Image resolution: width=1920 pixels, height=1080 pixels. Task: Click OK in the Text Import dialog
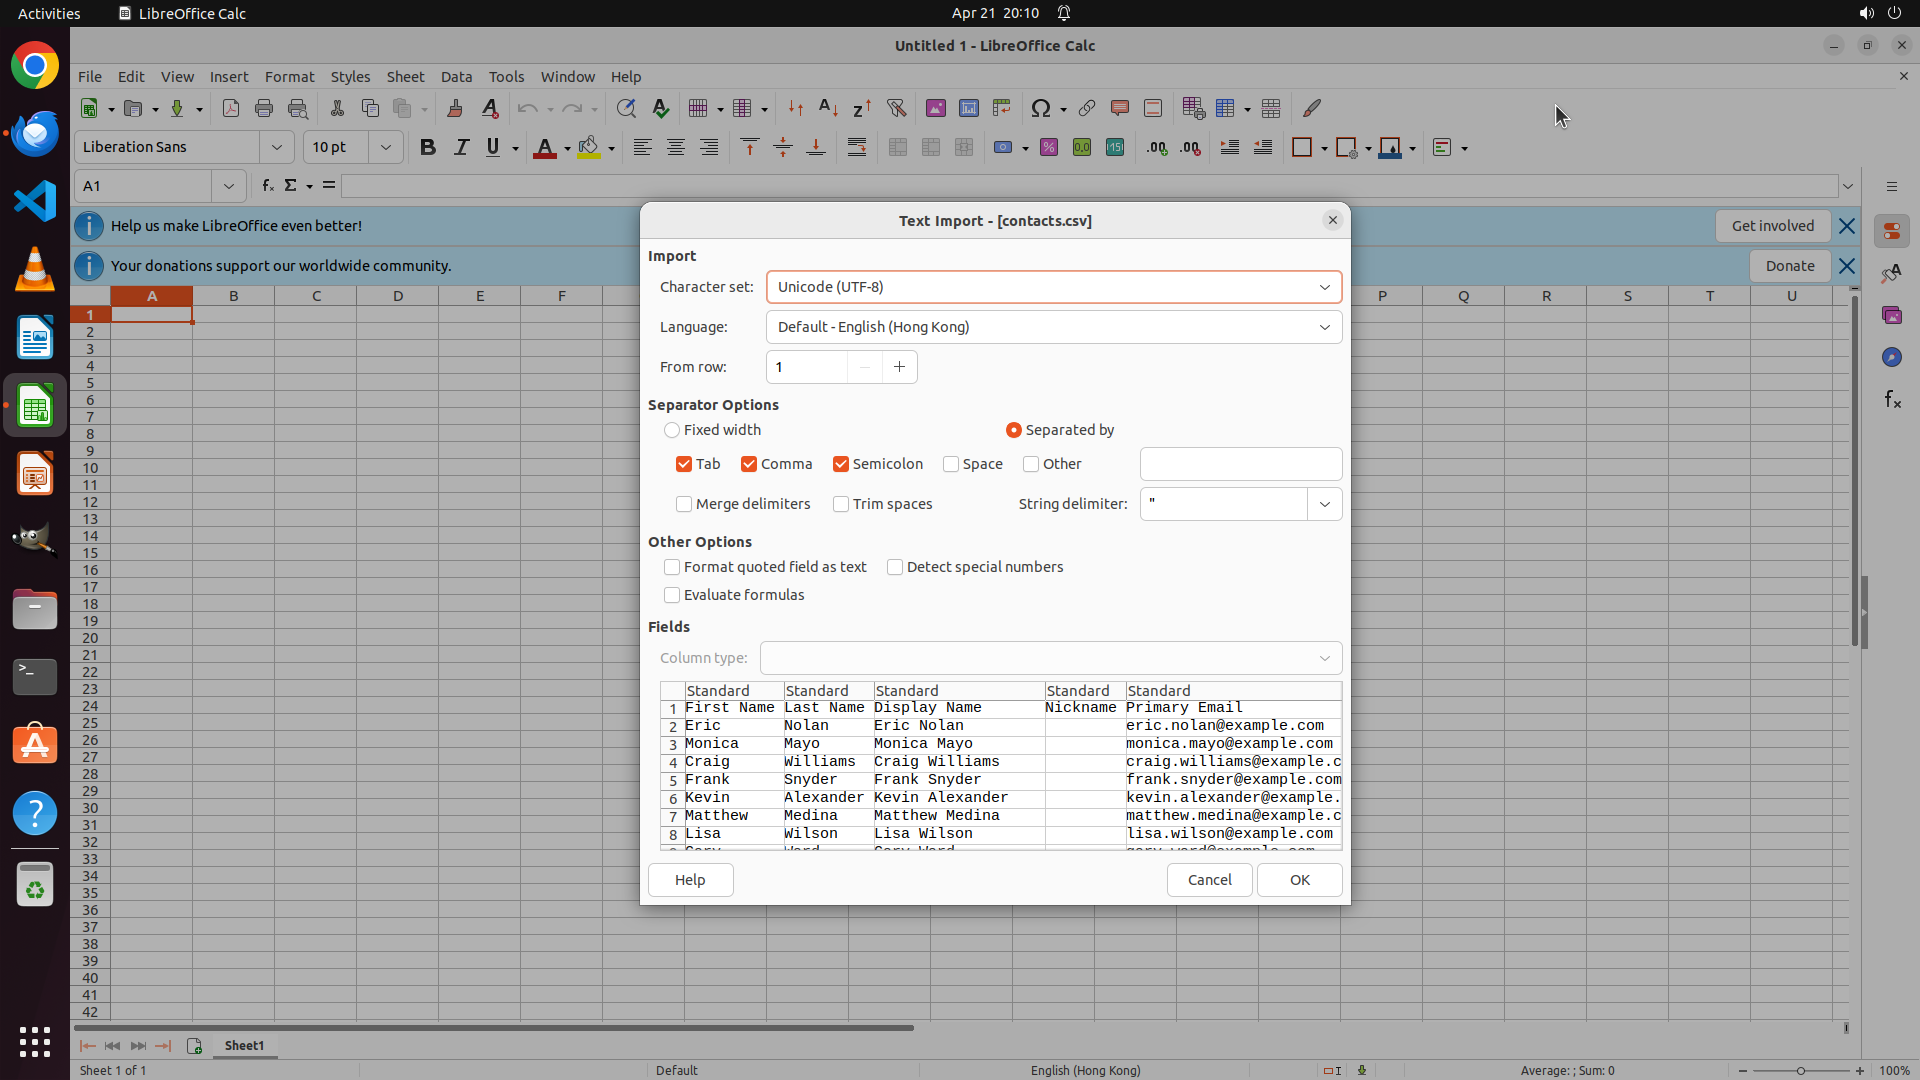click(1299, 880)
